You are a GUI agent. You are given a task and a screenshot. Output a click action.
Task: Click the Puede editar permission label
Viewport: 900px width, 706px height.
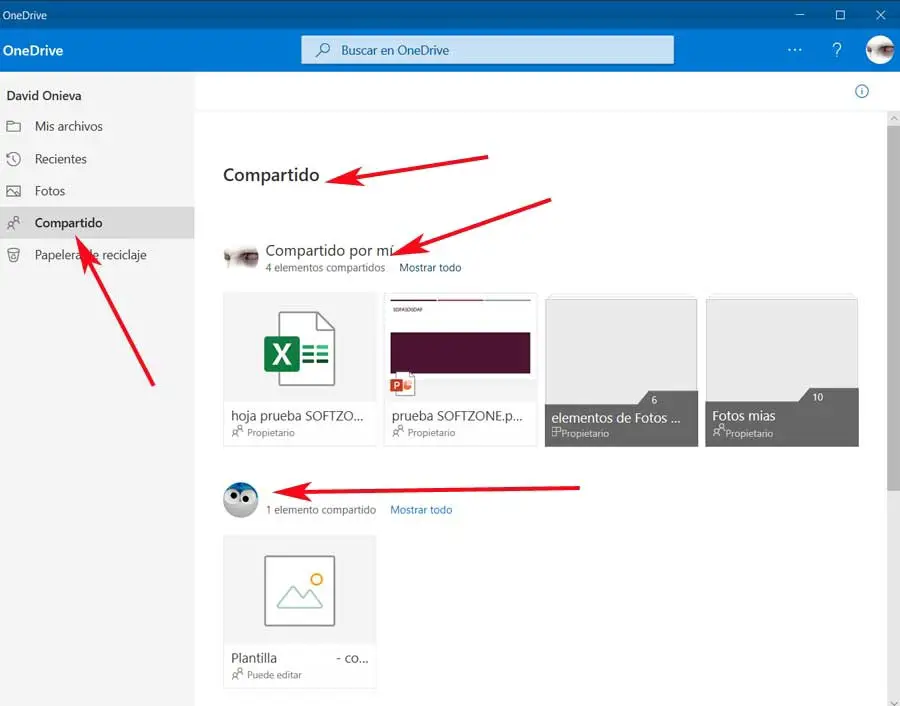(274, 675)
